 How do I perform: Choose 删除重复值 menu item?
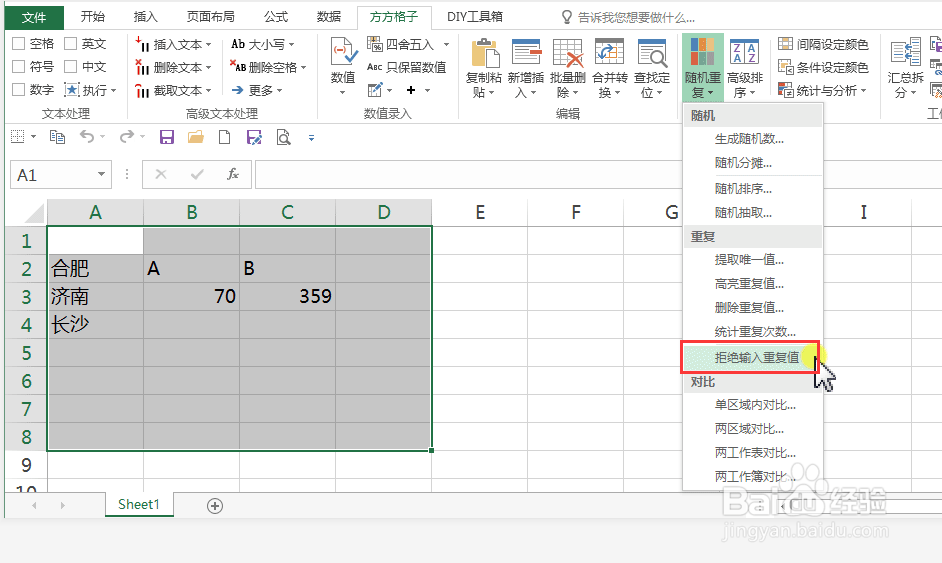(753, 308)
